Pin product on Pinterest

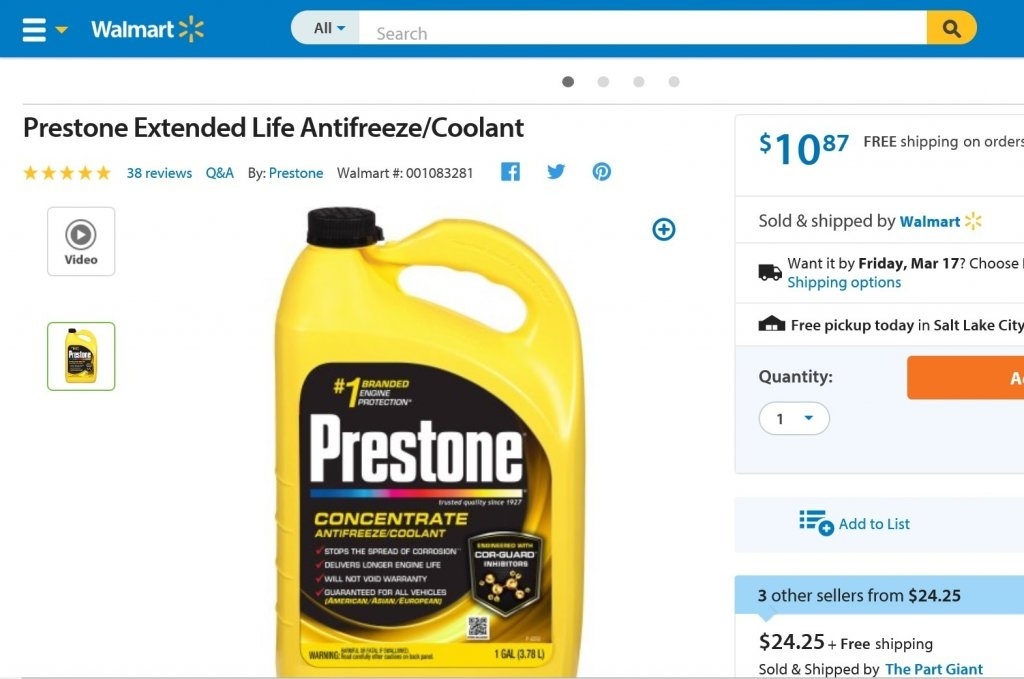tap(601, 172)
